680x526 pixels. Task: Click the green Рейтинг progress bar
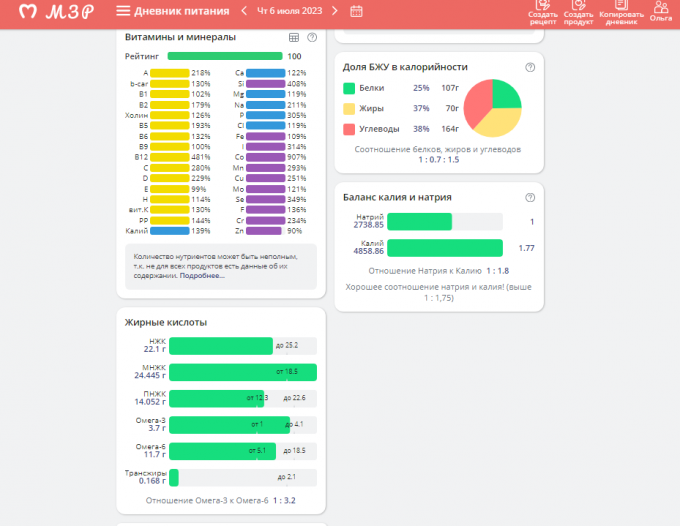224,57
